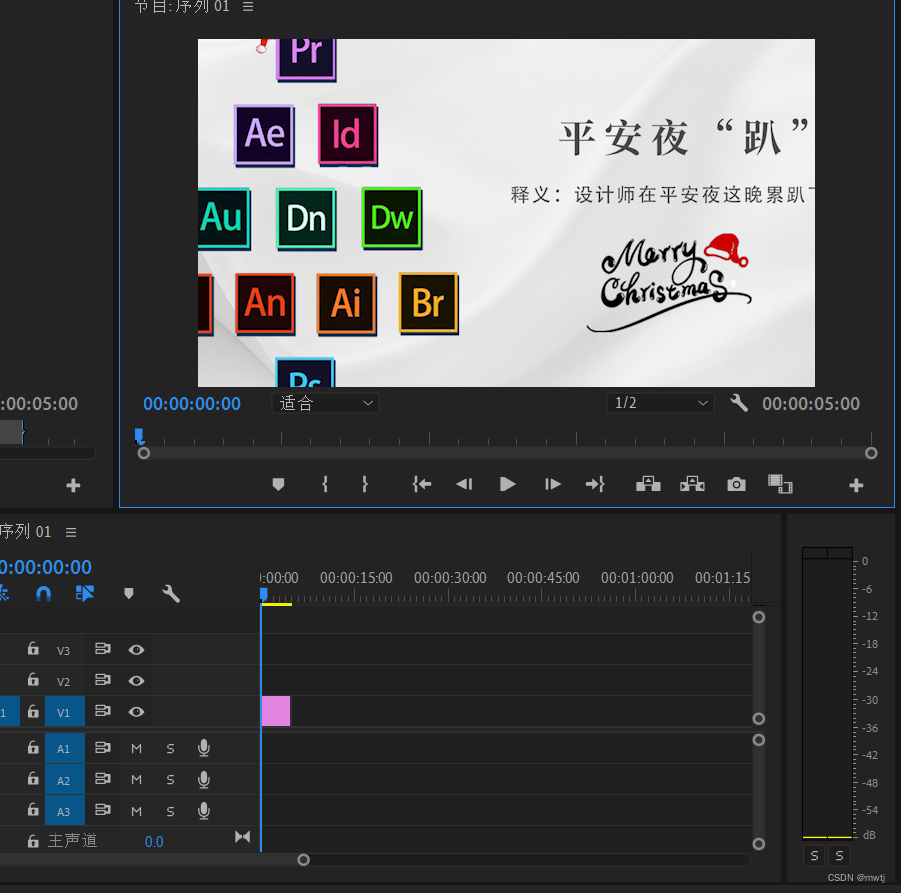
Task: Toggle sync lock on A2 track
Action: 103,779
